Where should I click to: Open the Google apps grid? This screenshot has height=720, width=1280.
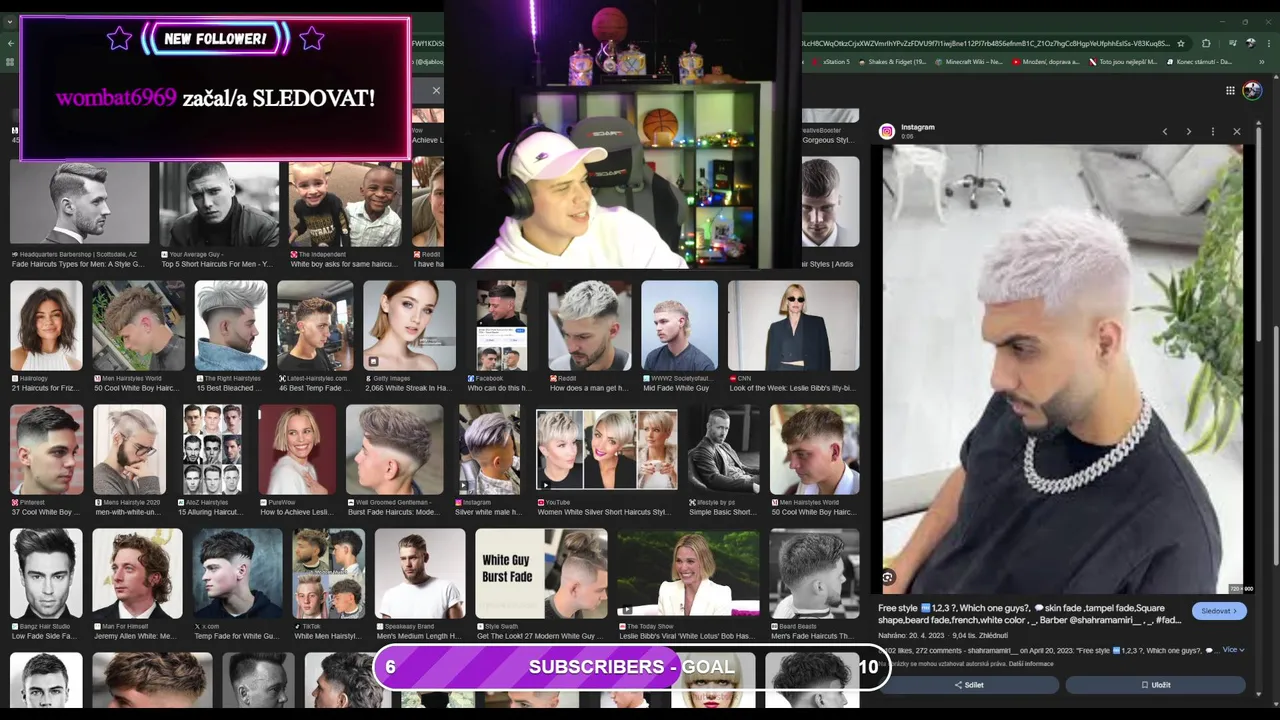coord(1230,90)
